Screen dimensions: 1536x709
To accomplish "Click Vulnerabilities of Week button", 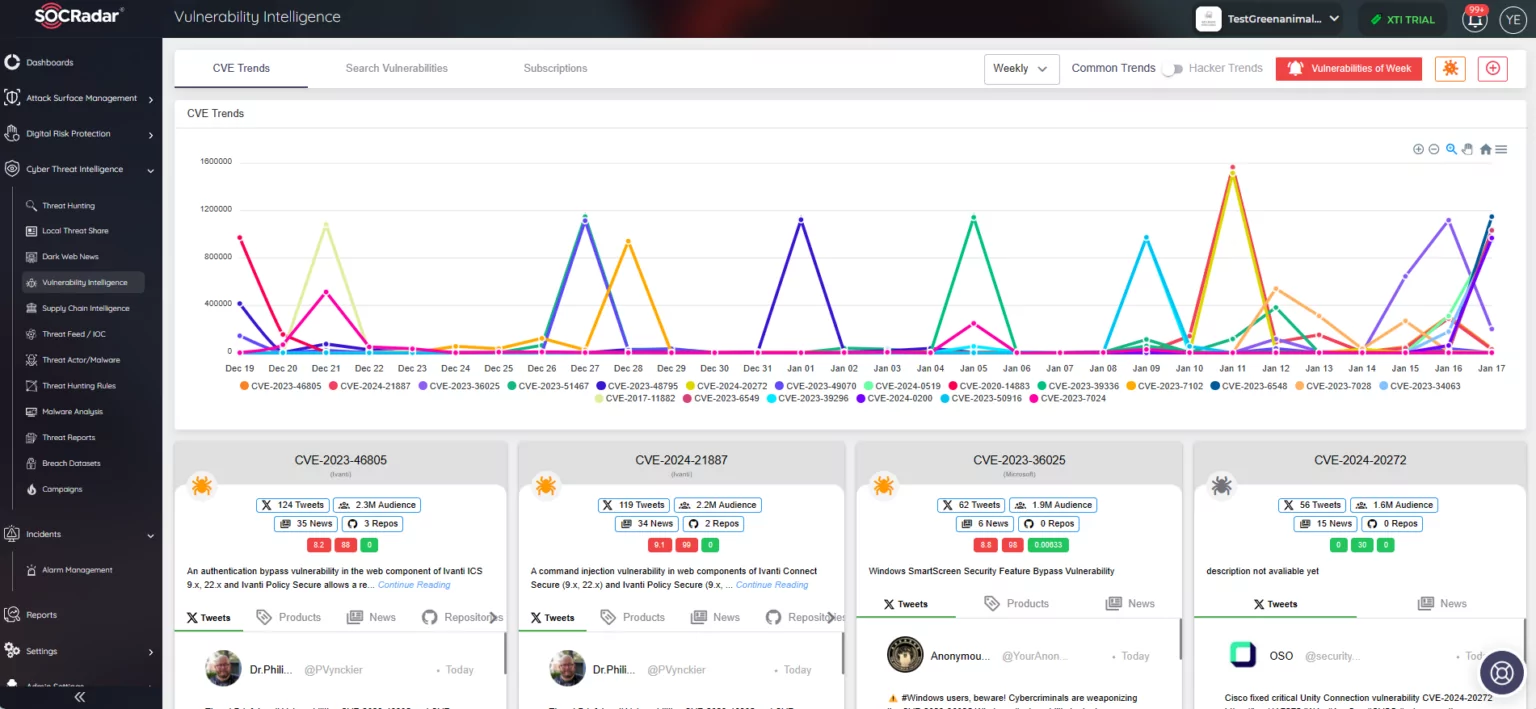I will [x=1348, y=68].
